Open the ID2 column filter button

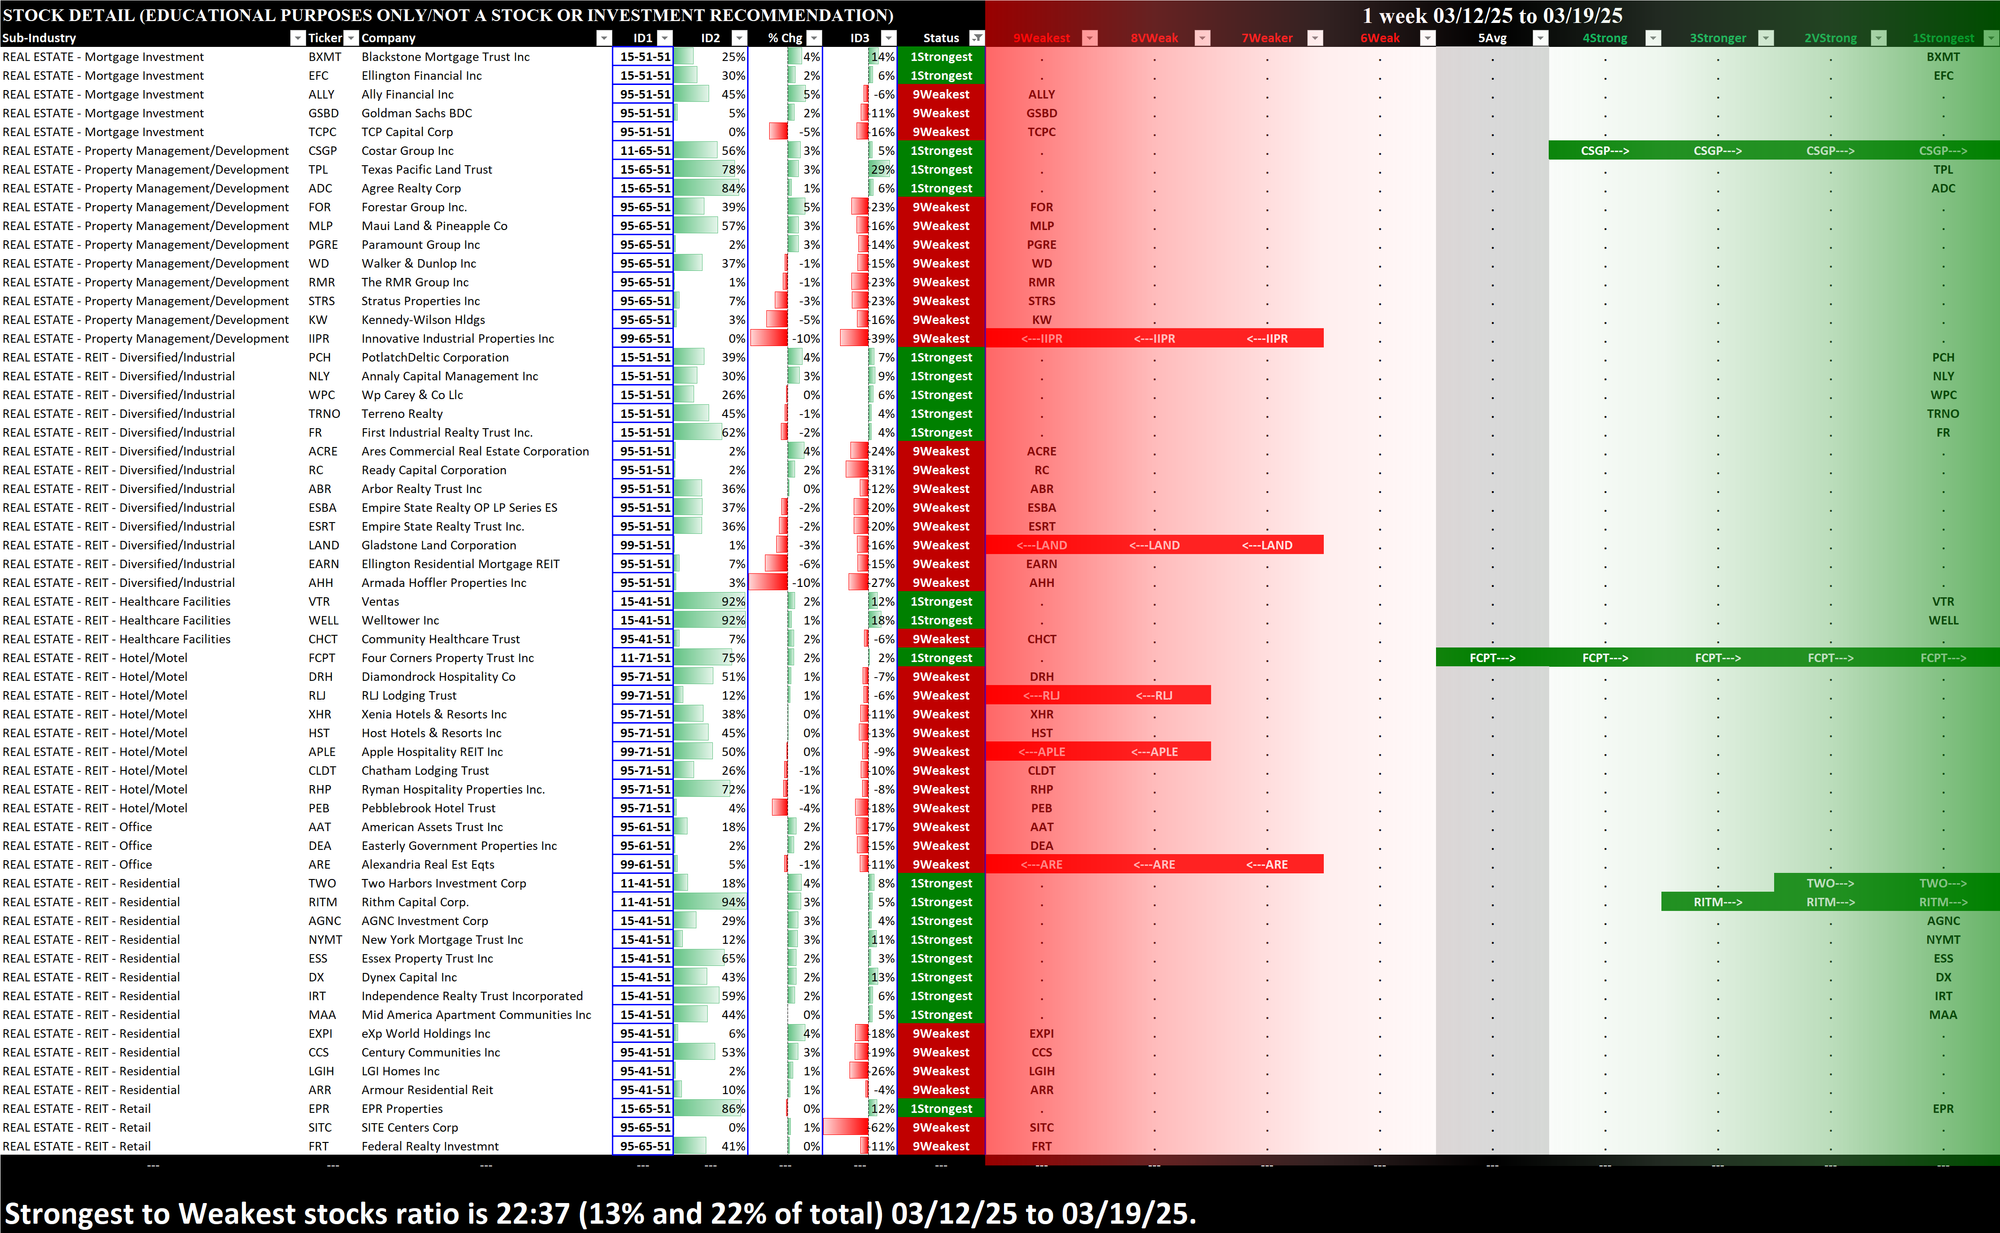pos(739,38)
